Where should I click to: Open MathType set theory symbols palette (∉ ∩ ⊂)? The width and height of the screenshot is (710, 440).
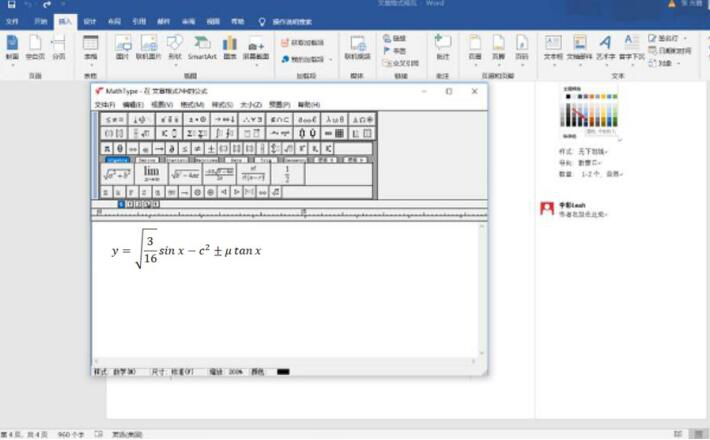(x=280, y=120)
